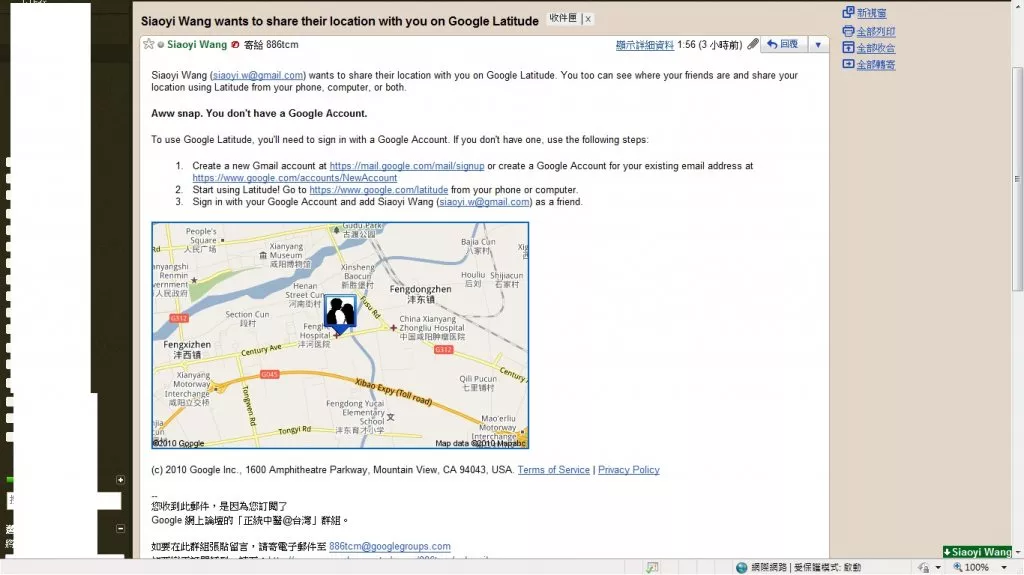Screen dimensions: 1024x575
Task: Click the email subject title text
Action: pos(340,21)
